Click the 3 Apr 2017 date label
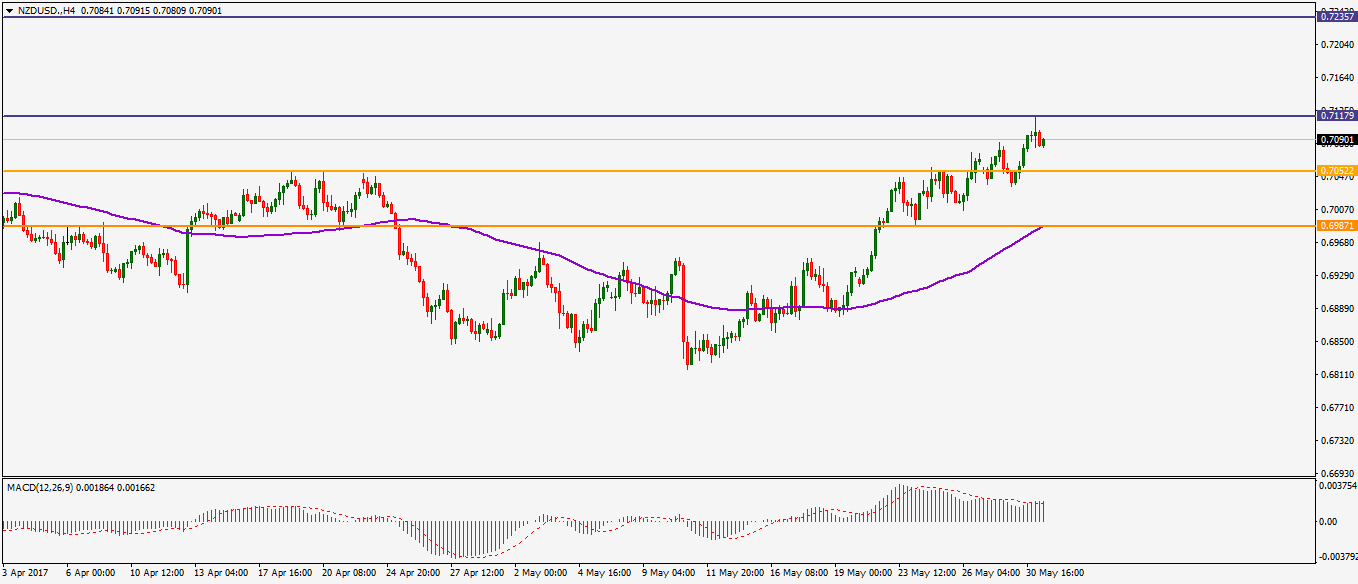This screenshot has width=1358, height=584. point(27,573)
